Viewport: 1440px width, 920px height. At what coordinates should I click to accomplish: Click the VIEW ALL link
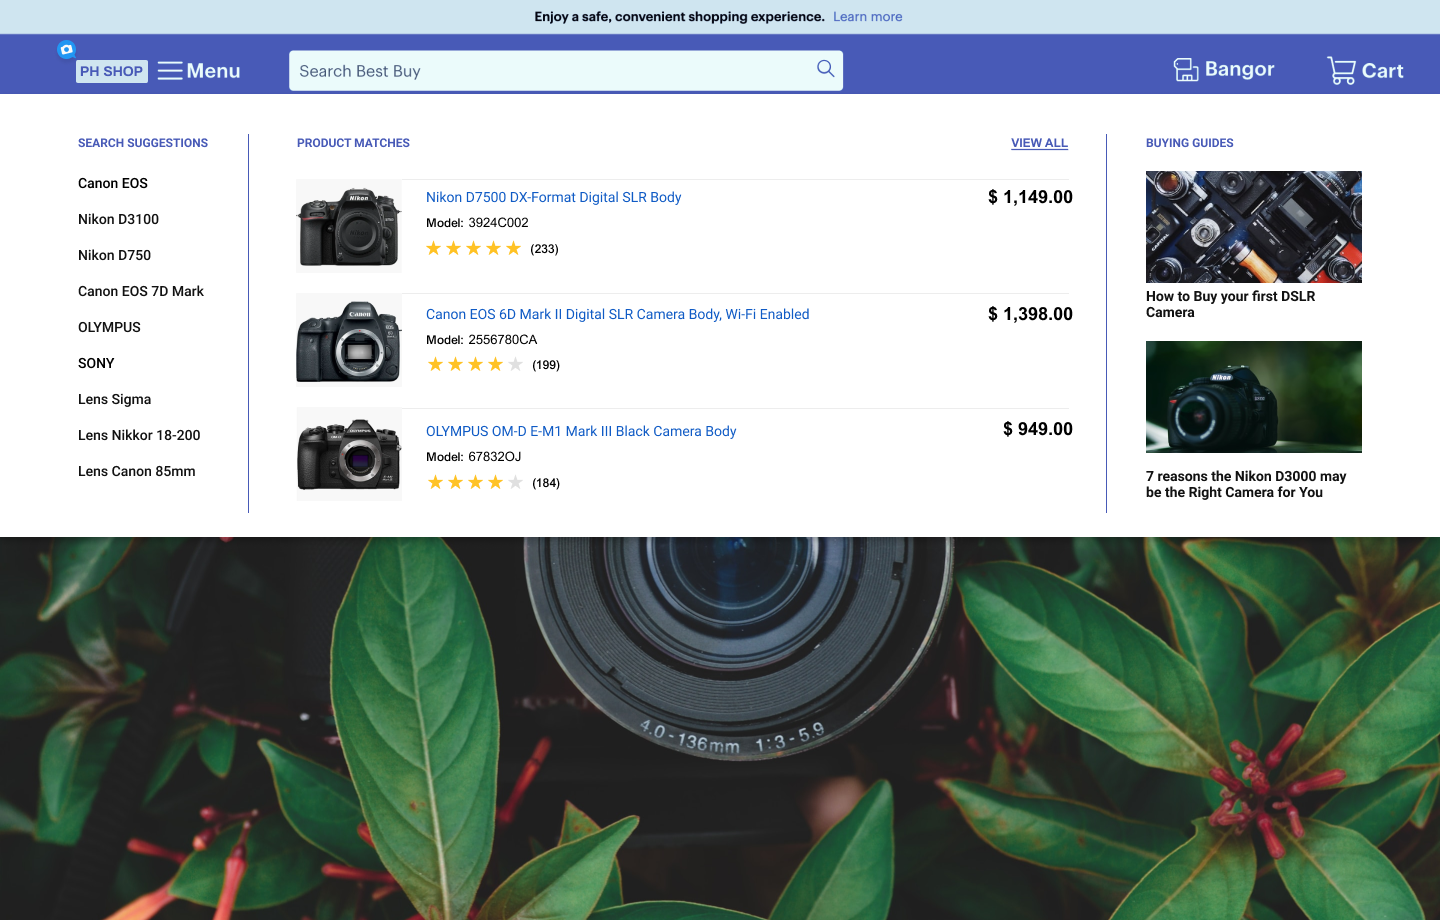(1039, 143)
